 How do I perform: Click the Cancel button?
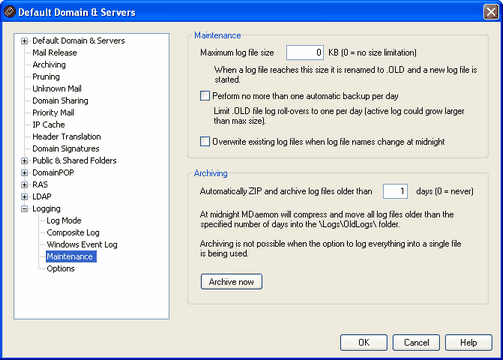pyautogui.click(x=416, y=343)
